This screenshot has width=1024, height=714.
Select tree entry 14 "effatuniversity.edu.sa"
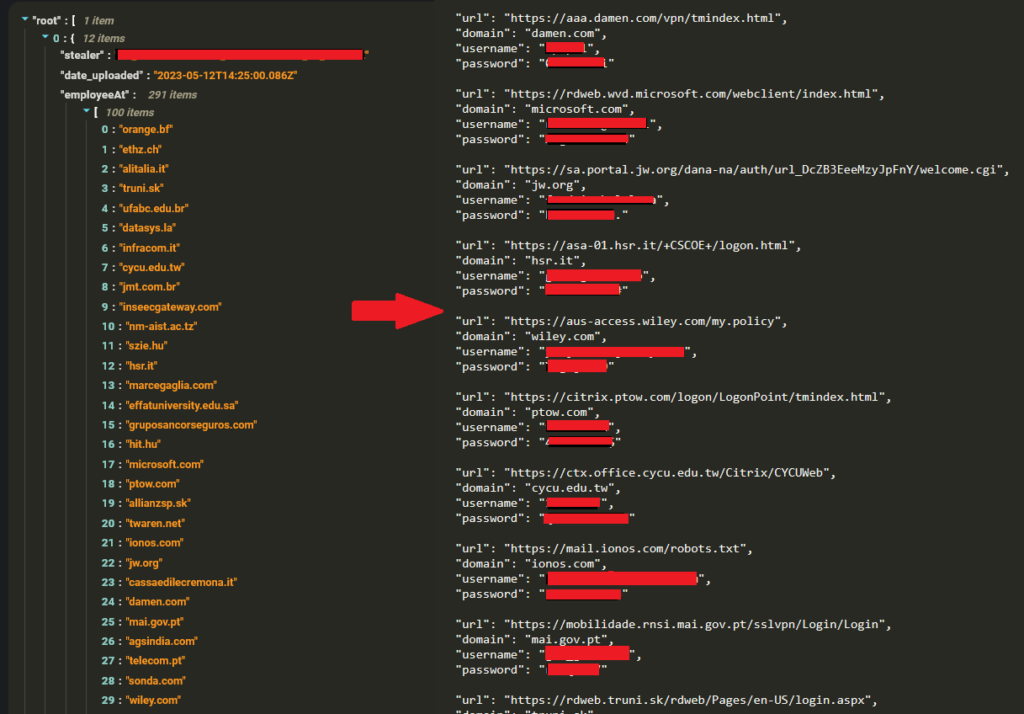point(170,406)
